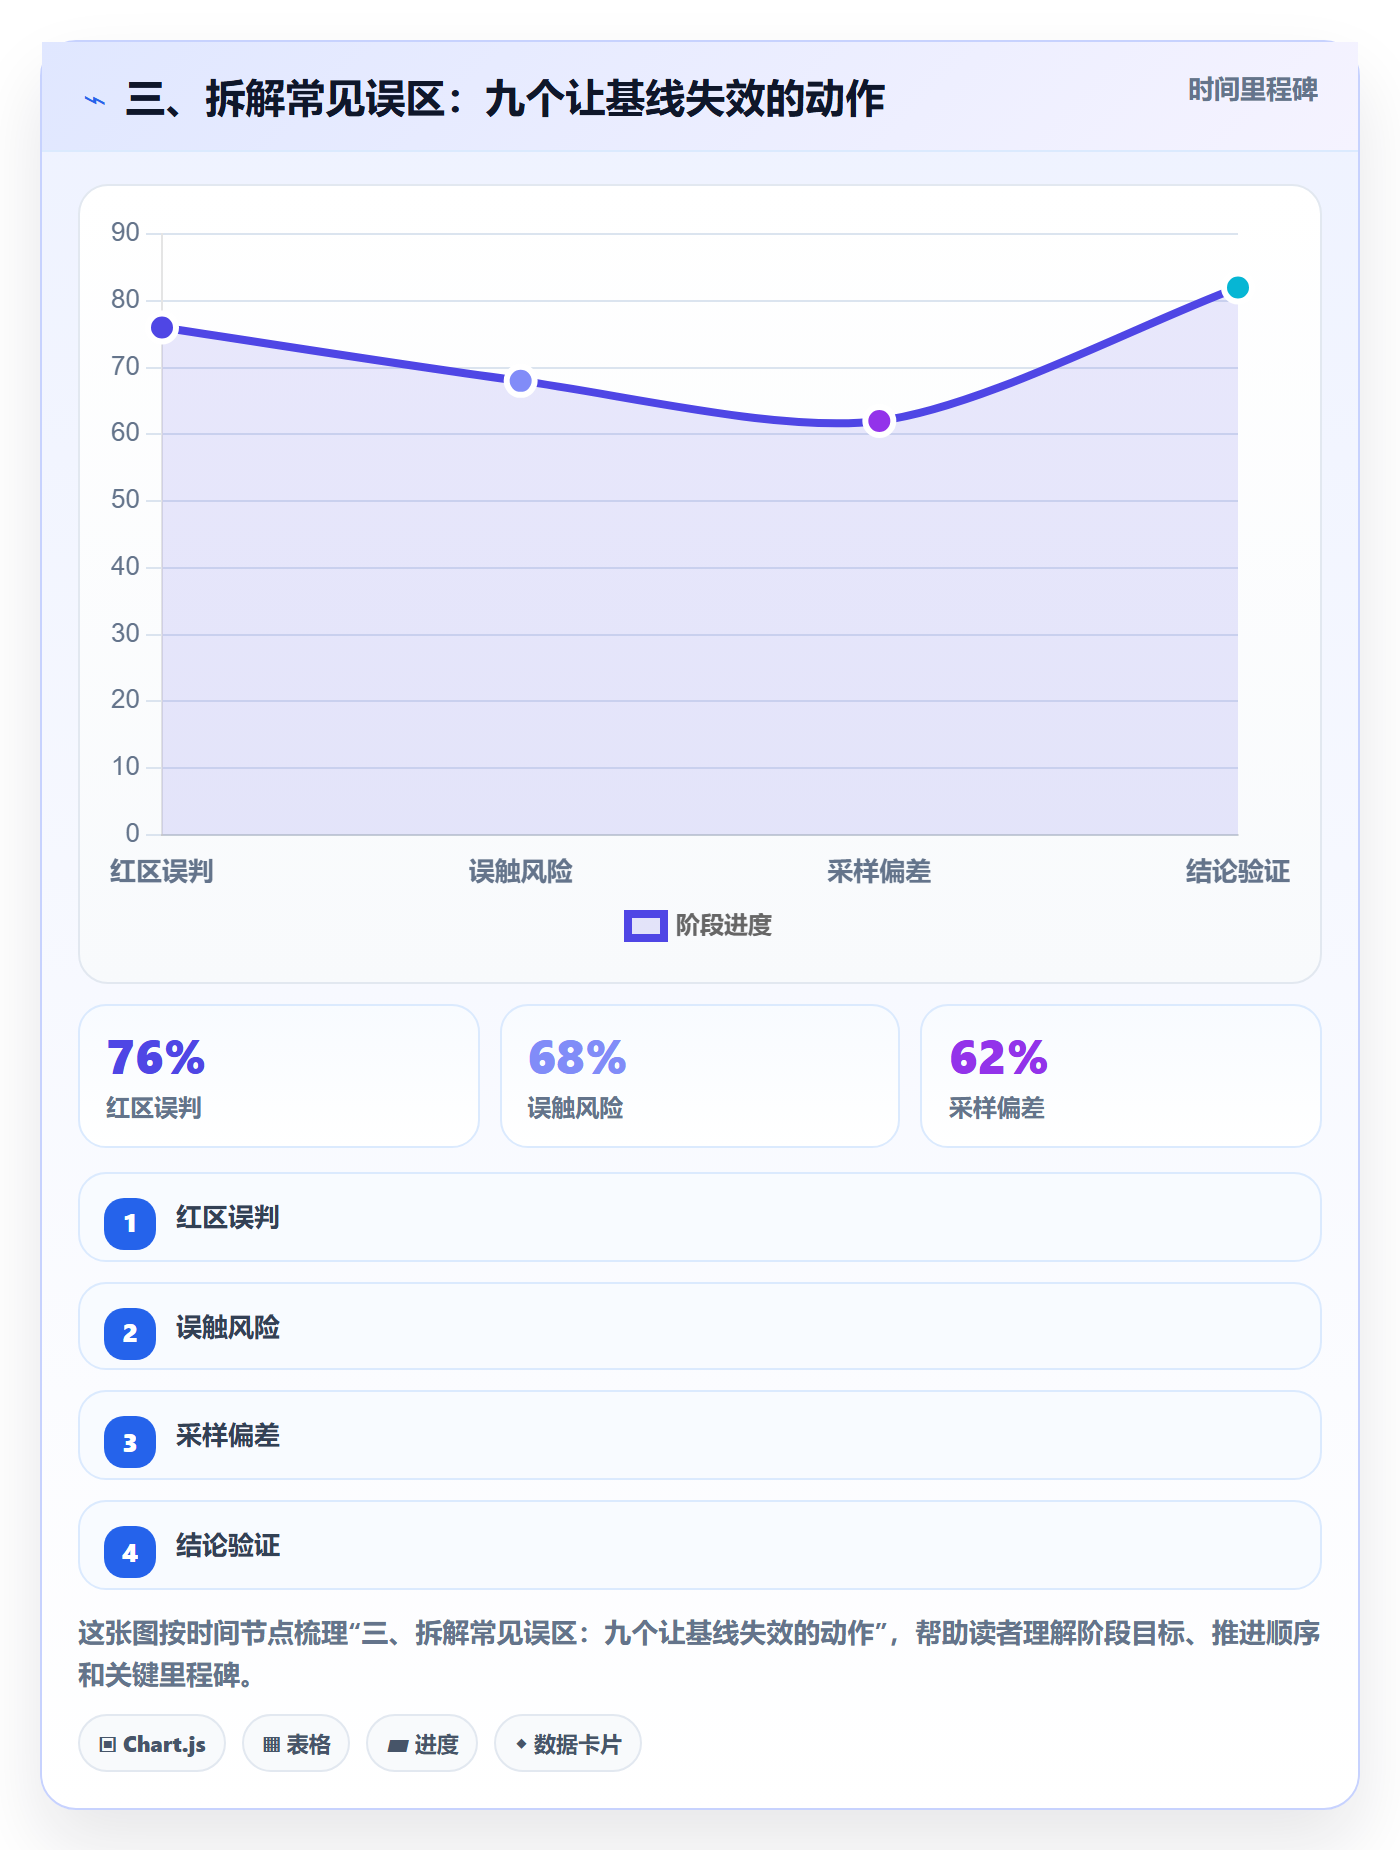Click the 90 y-axis tick value
Image resolution: width=1400 pixels, height=1850 pixels.
[125, 232]
